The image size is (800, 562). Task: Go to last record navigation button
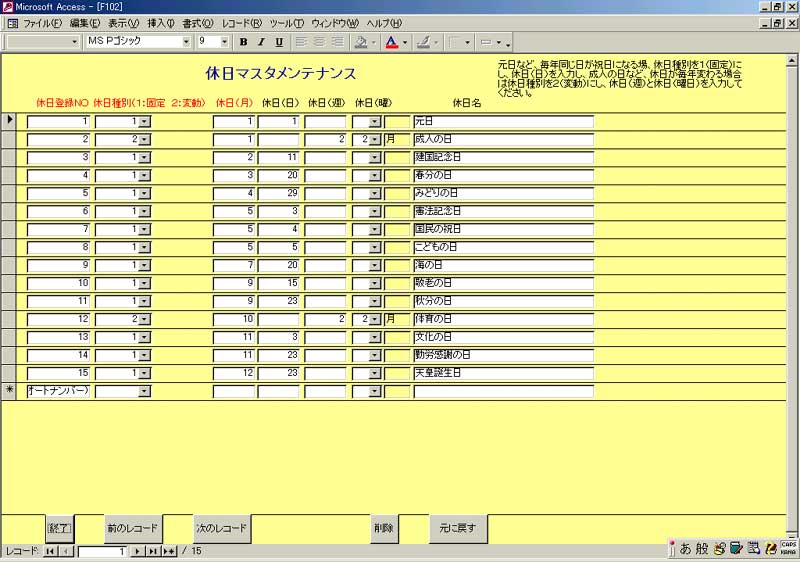(x=153, y=551)
